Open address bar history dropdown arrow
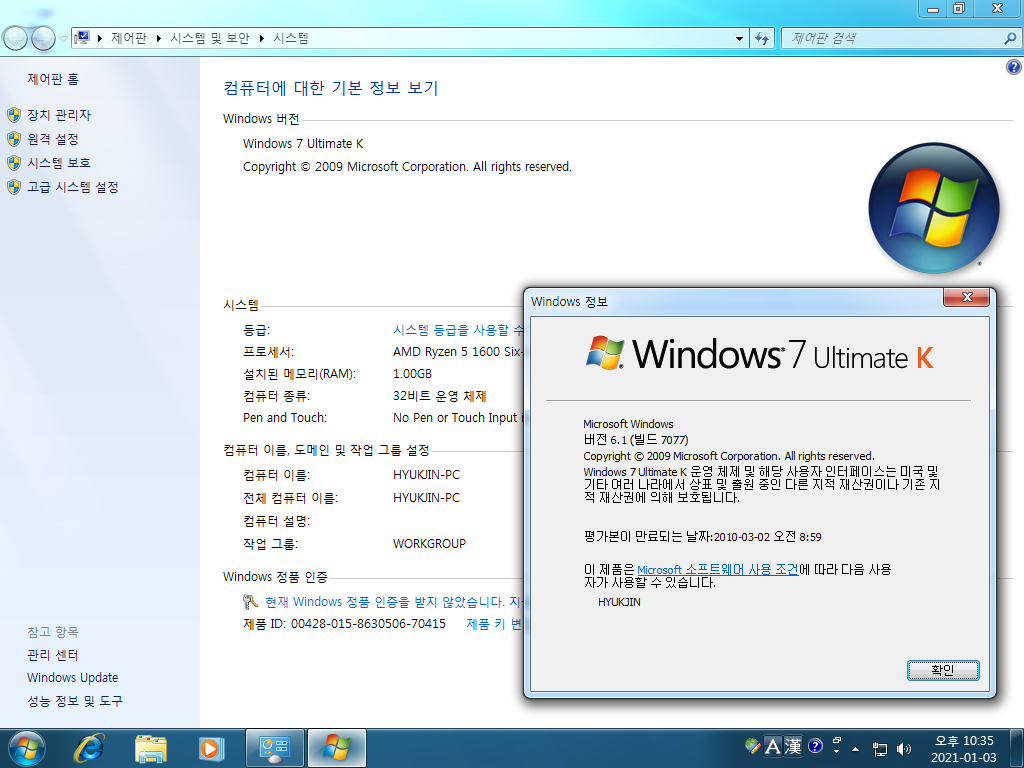Viewport: 1024px width, 768px height. [x=739, y=39]
